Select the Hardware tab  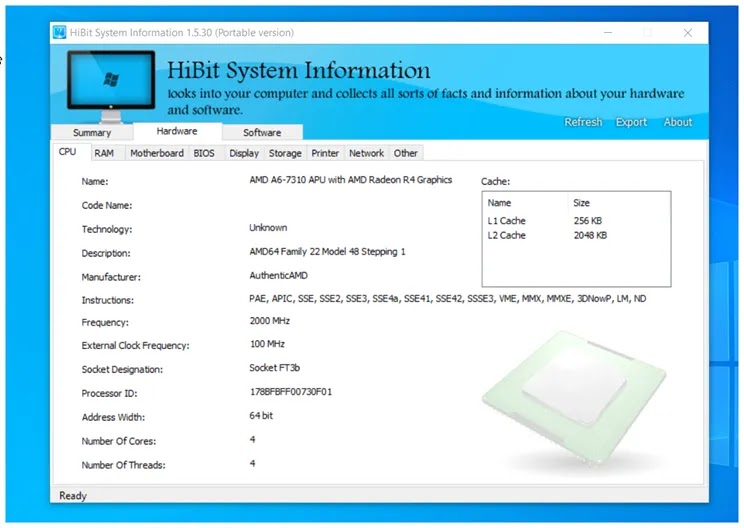177,131
